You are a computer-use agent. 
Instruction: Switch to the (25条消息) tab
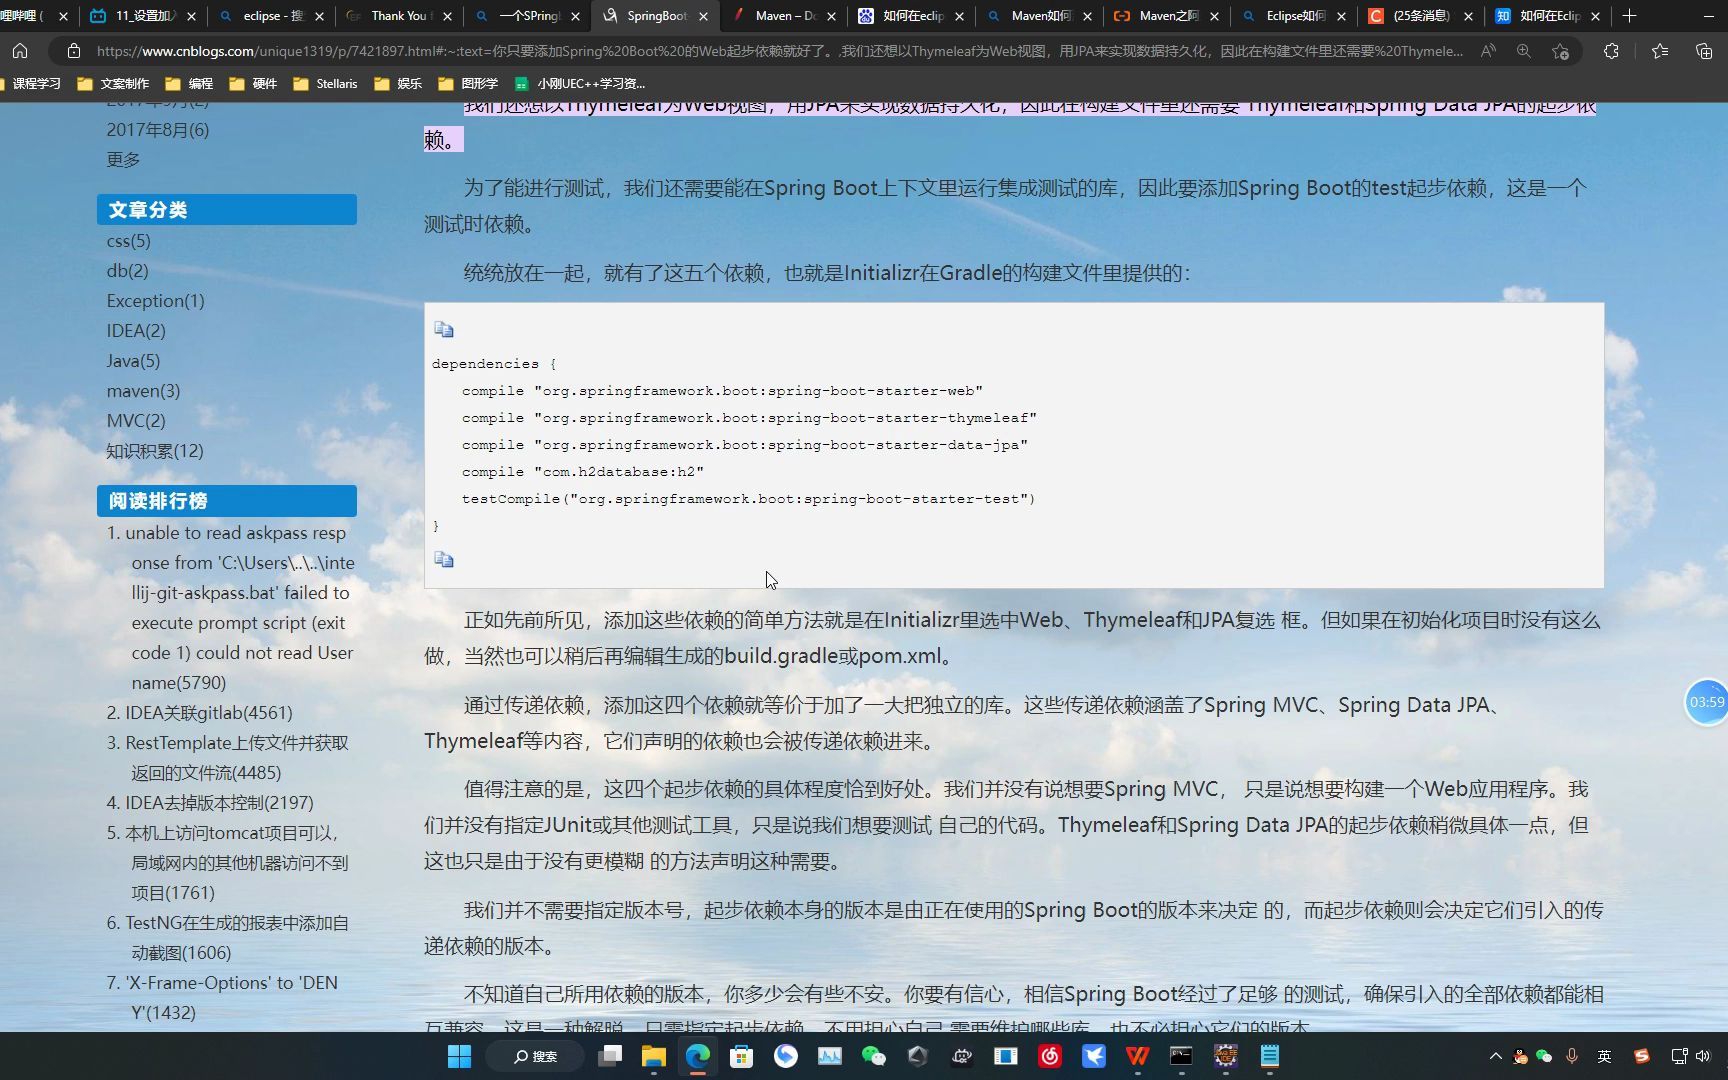[1422, 16]
